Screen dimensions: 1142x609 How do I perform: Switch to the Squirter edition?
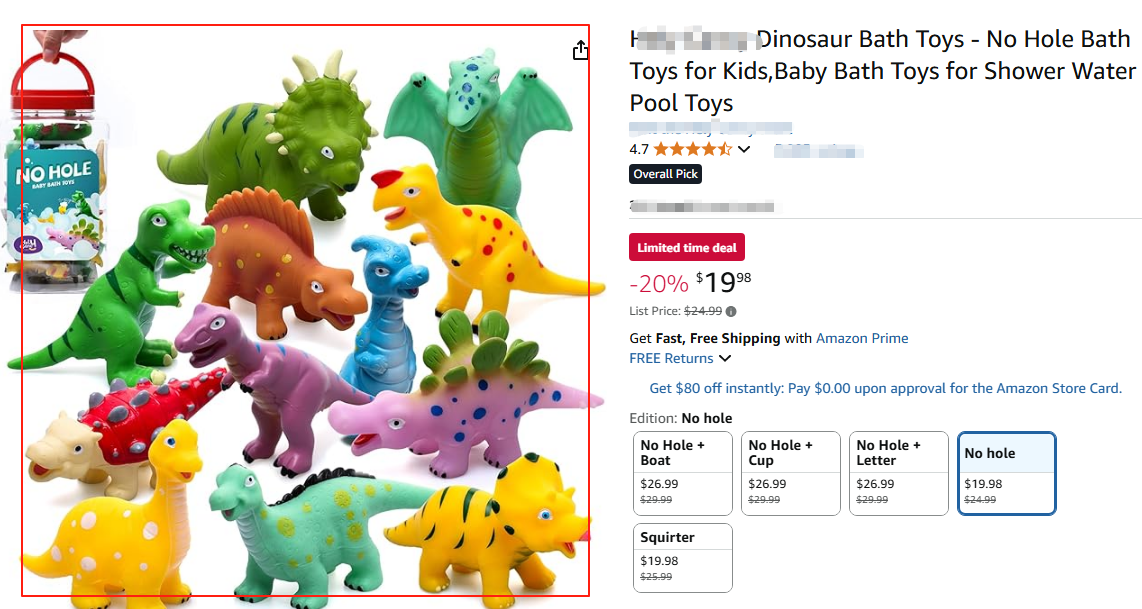point(683,557)
